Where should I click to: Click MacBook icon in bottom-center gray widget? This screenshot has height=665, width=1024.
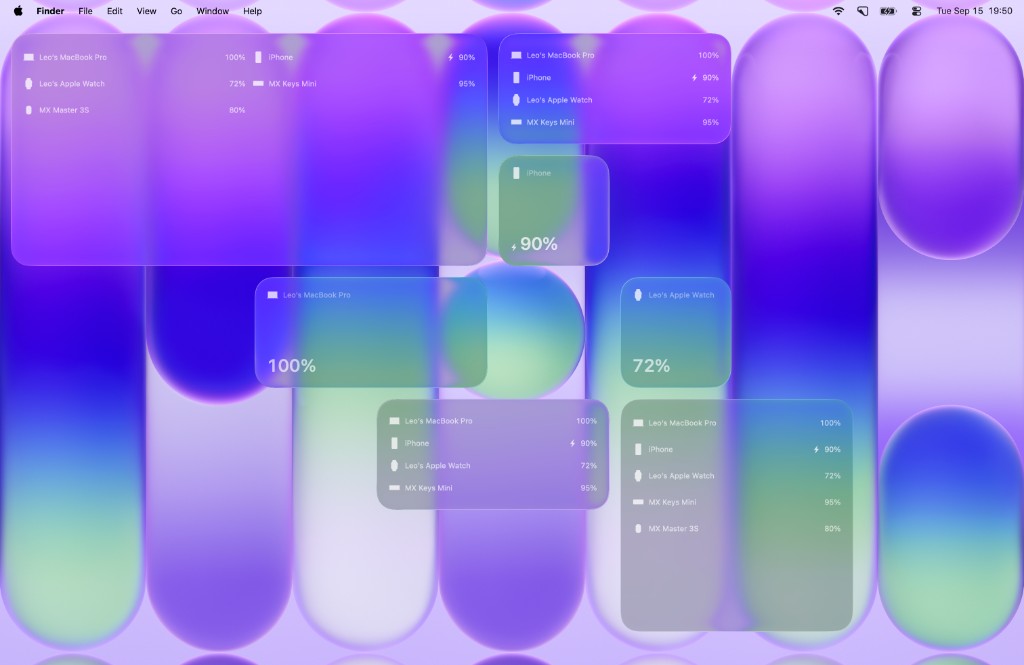(x=394, y=421)
